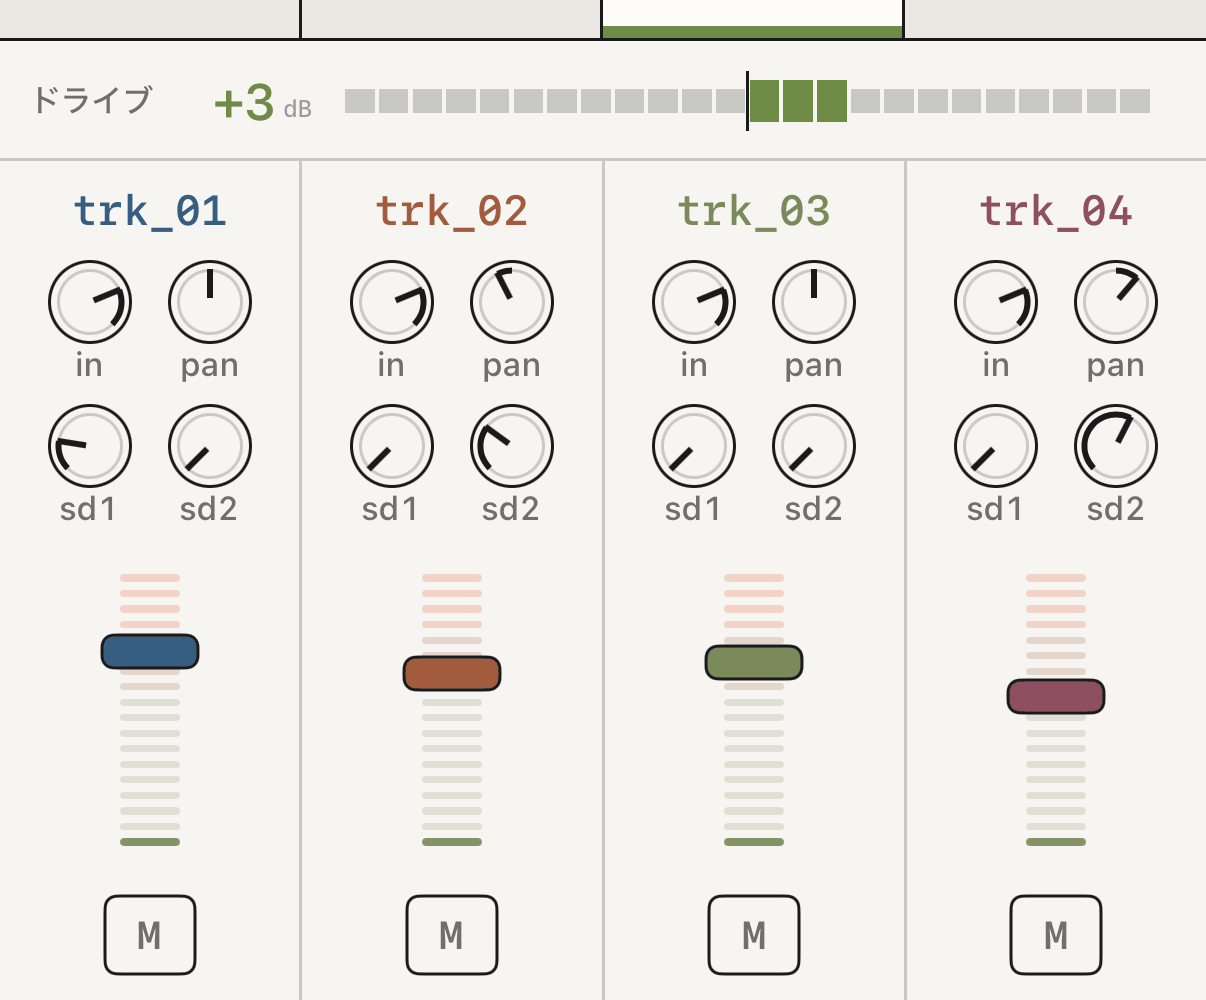Click the blue trk_01 volume fader handle
The image size is (1206, 1000).
(x=150, y=651)
